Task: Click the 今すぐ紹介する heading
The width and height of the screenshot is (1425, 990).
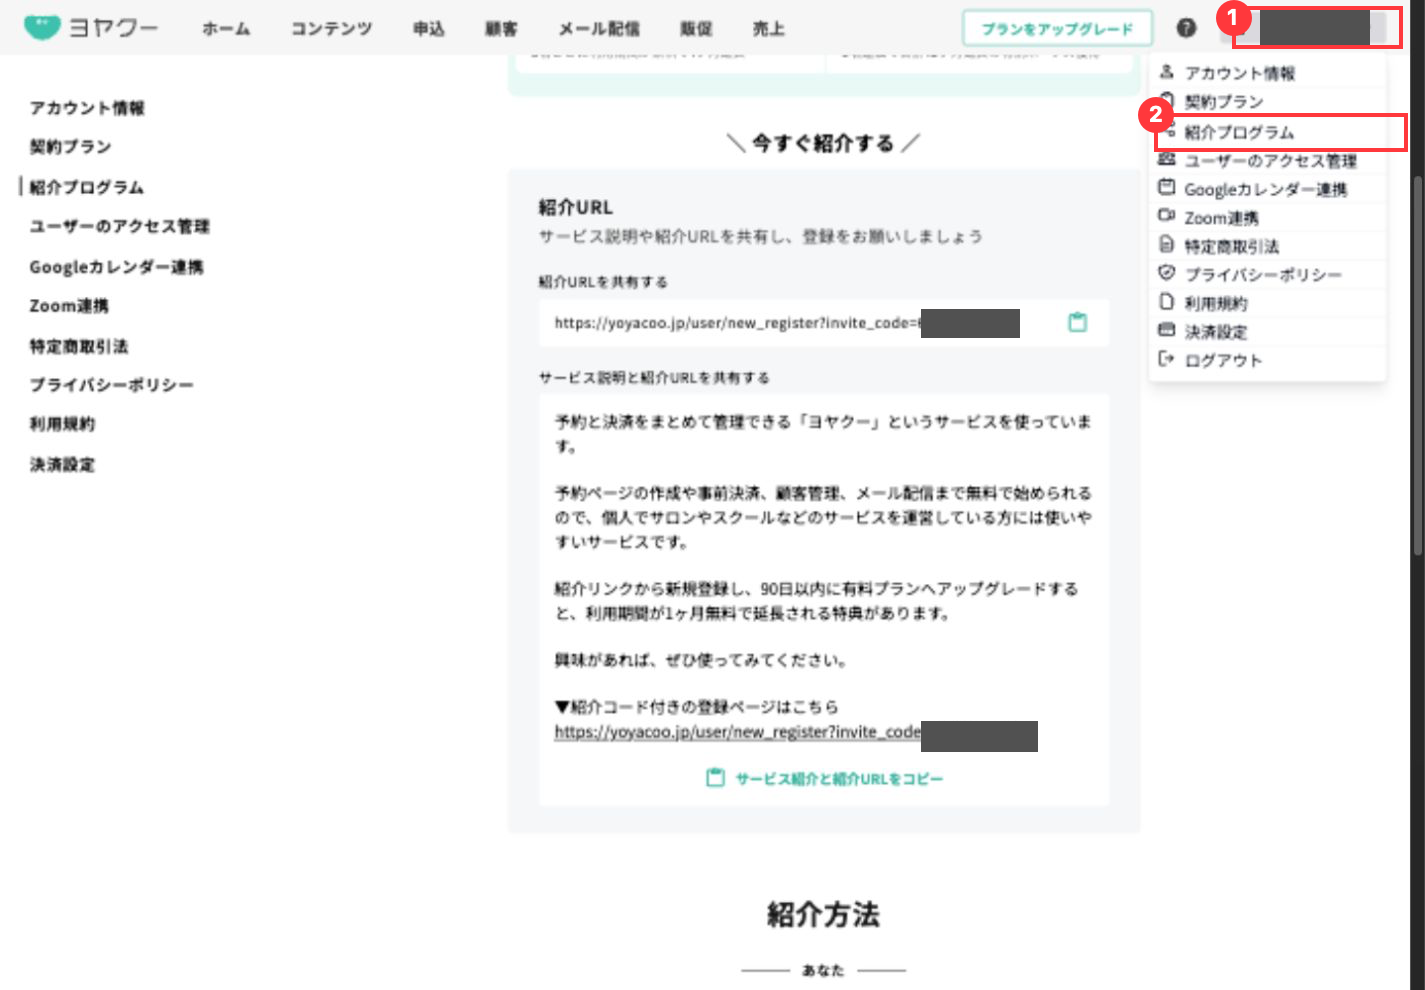Action: click(x=823, y=144)
